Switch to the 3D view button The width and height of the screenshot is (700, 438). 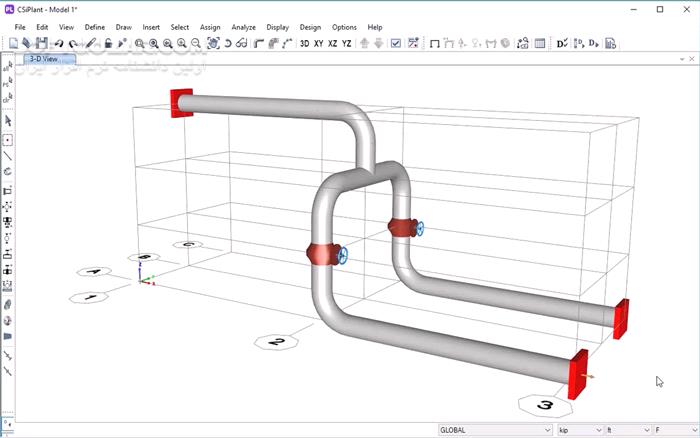(x=304, y=43)
